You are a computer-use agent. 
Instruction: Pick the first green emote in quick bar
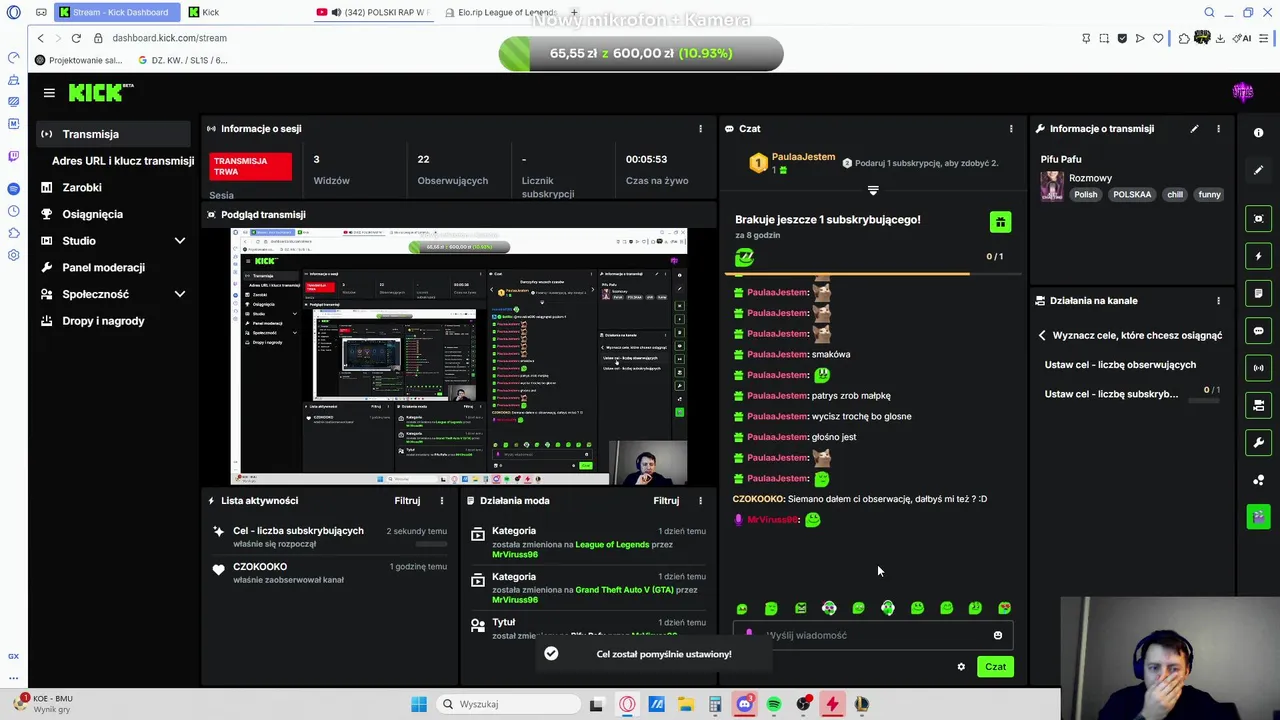(x=742, y=608)
